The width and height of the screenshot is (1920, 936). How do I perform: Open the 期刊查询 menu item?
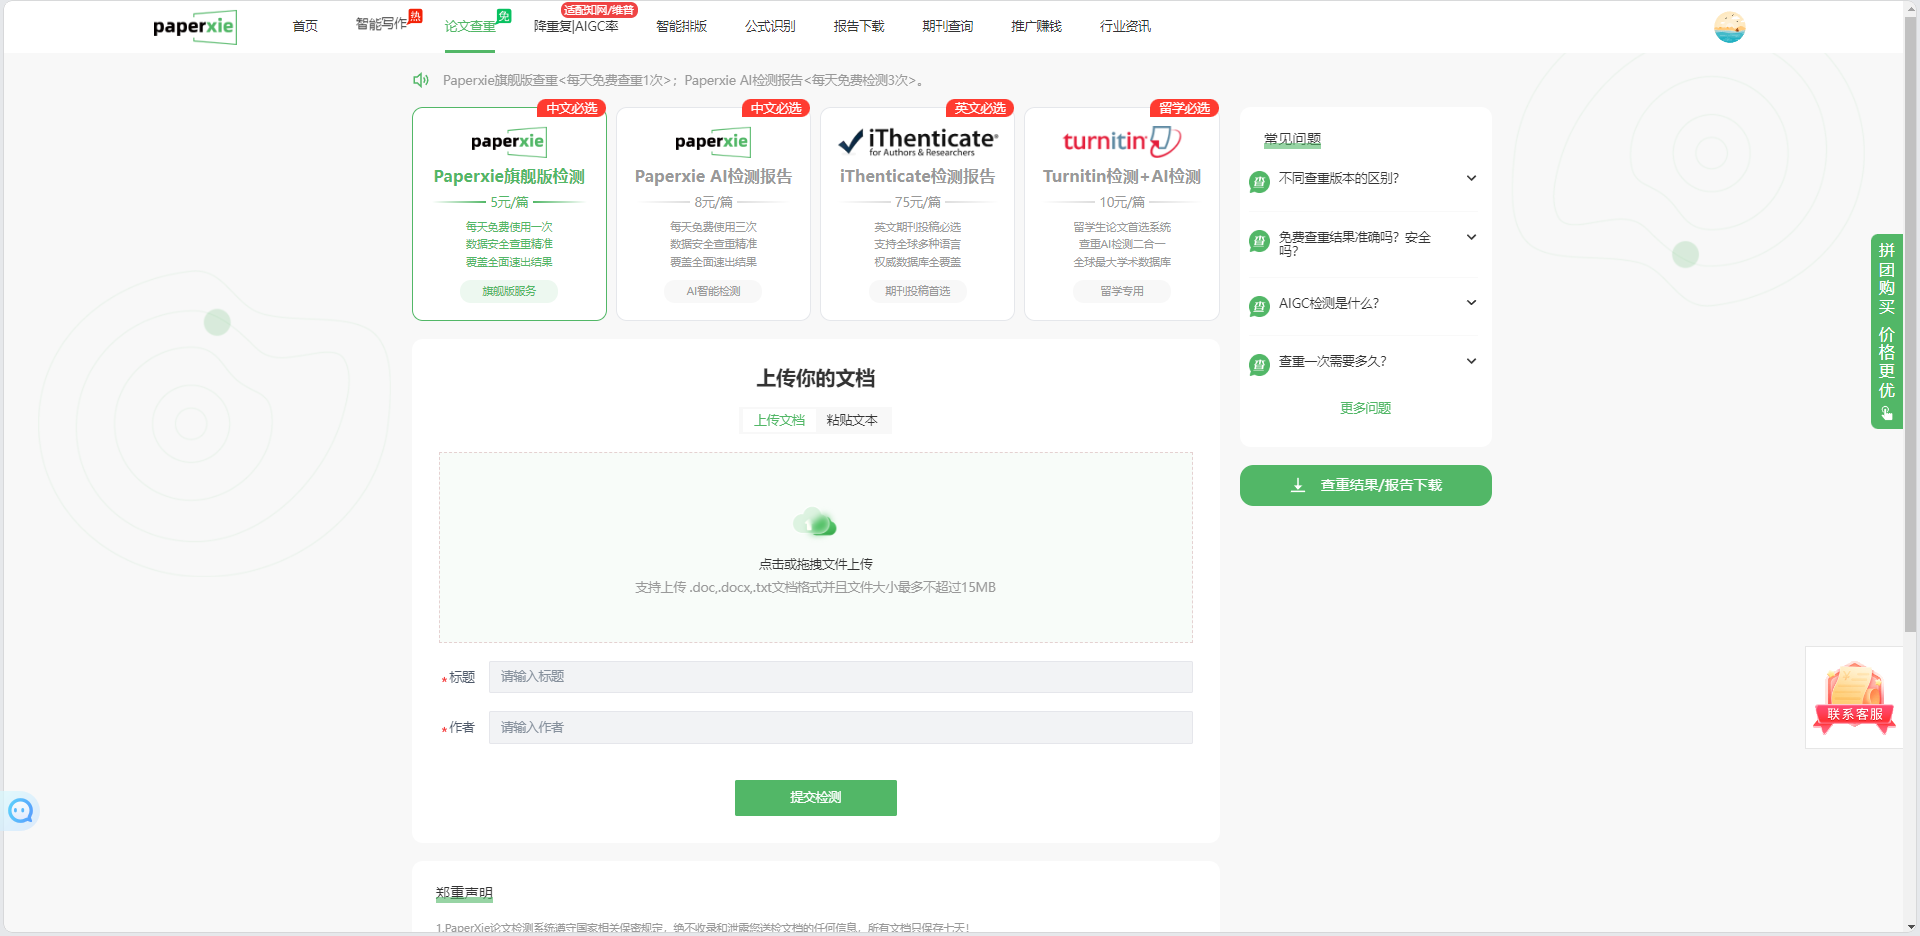tap(947, 27)
